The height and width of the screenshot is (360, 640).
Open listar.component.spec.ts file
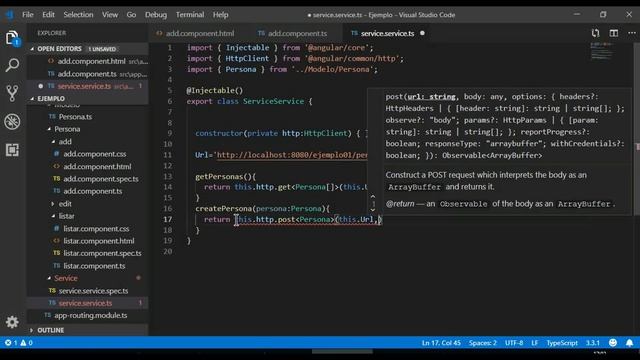102,253
